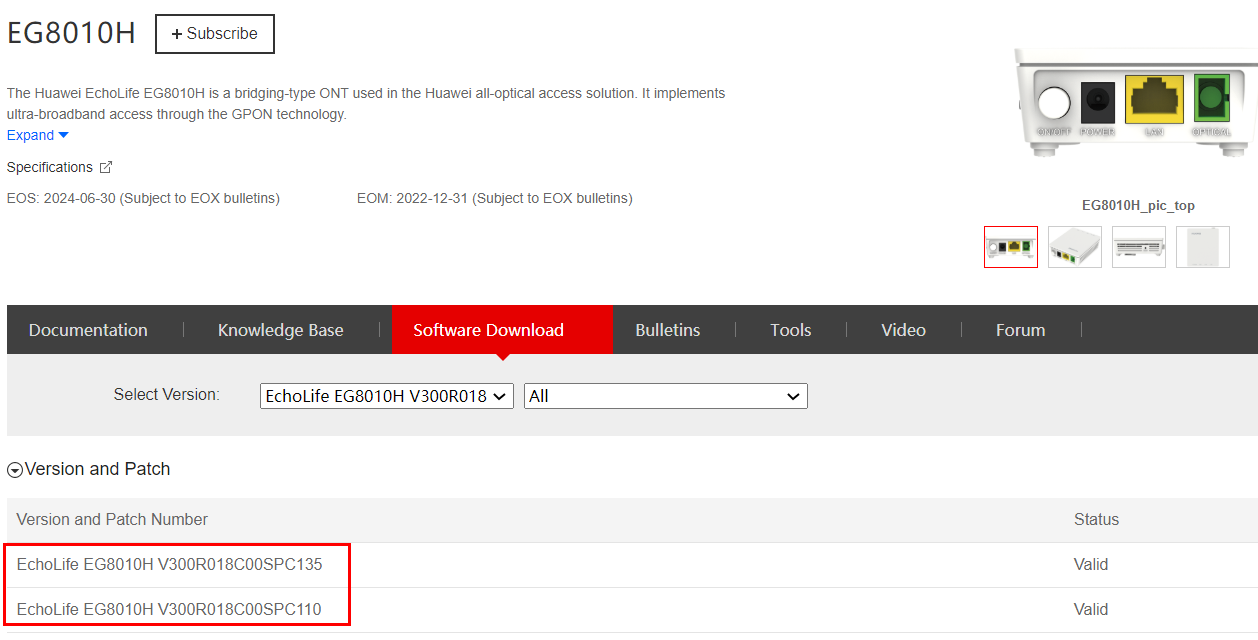
Task: Switch to the Video tab
Action: point(903,330)
